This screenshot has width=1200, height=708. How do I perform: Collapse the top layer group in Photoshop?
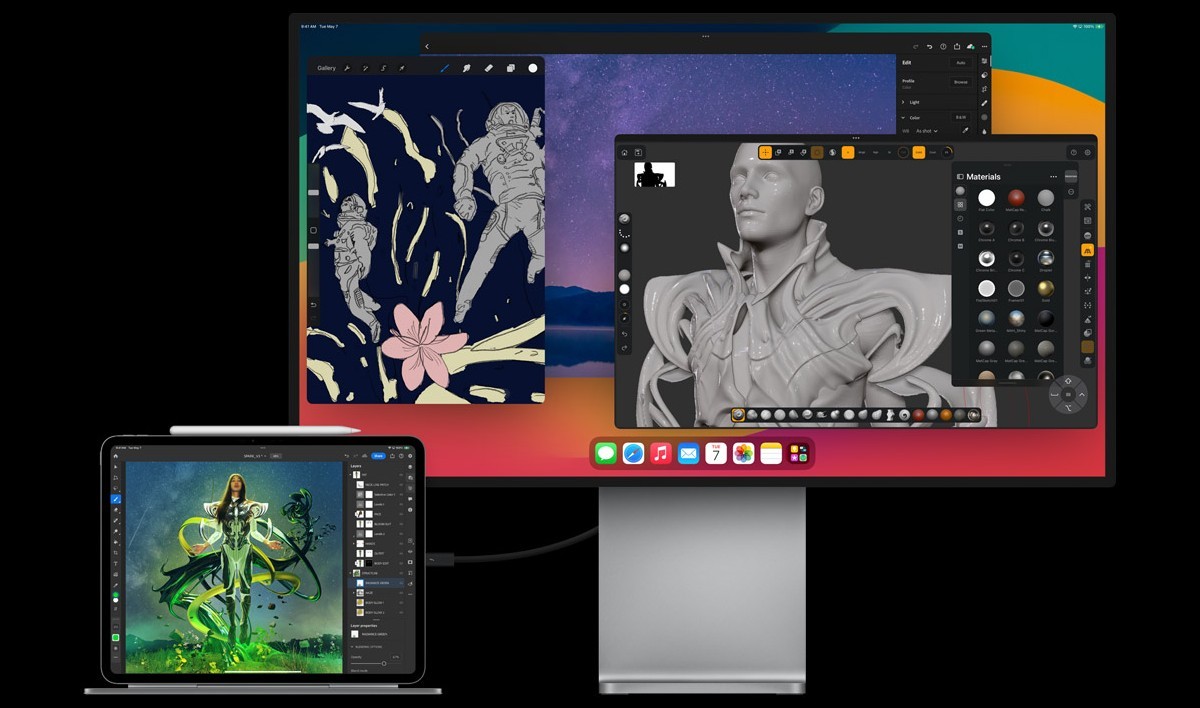351,475
